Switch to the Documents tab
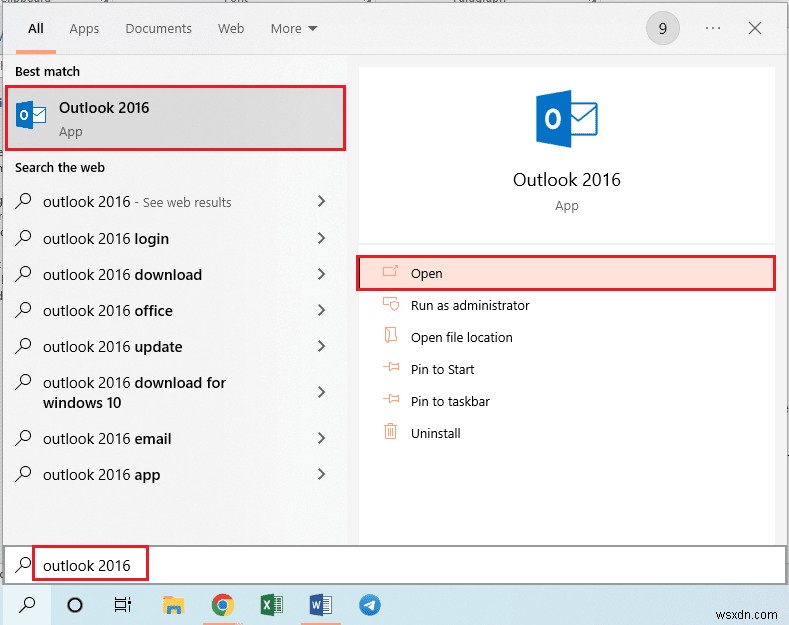789x625 pixels. tap(159, 29)
